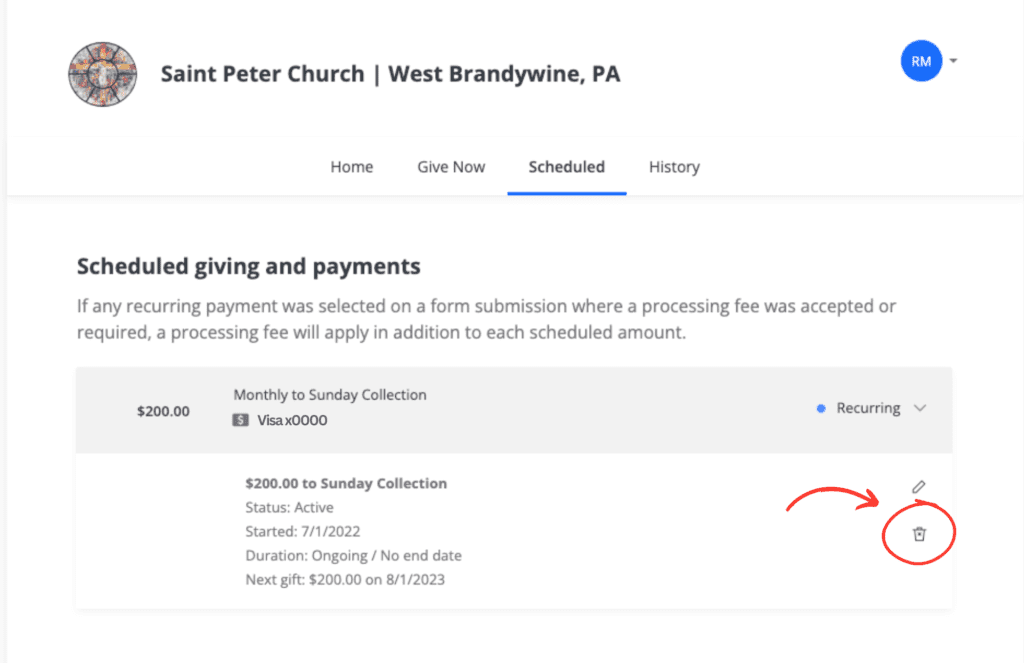Click the $200.00 to Sunday Collection heading

(x=346, y=483)
